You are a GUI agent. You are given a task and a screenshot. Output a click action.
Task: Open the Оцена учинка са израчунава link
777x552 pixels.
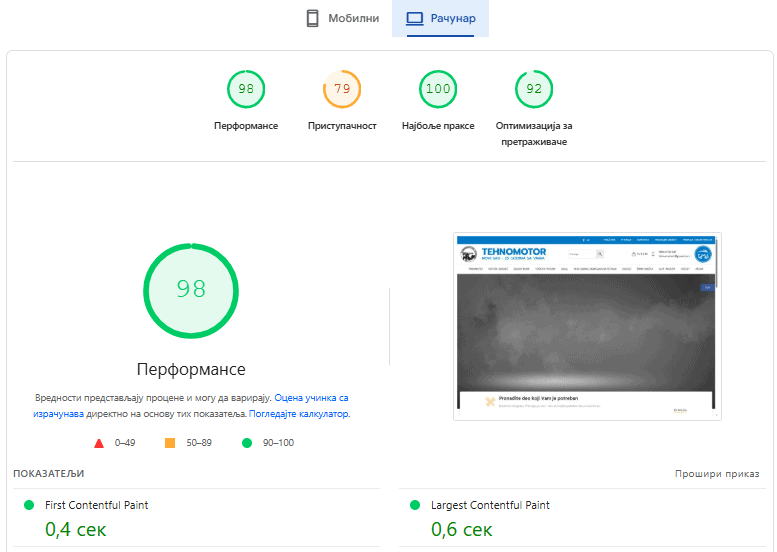(311, 398)
